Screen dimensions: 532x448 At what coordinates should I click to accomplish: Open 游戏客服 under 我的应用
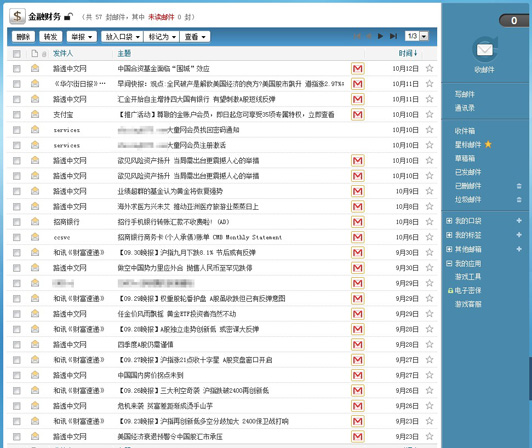coord(468,304)
